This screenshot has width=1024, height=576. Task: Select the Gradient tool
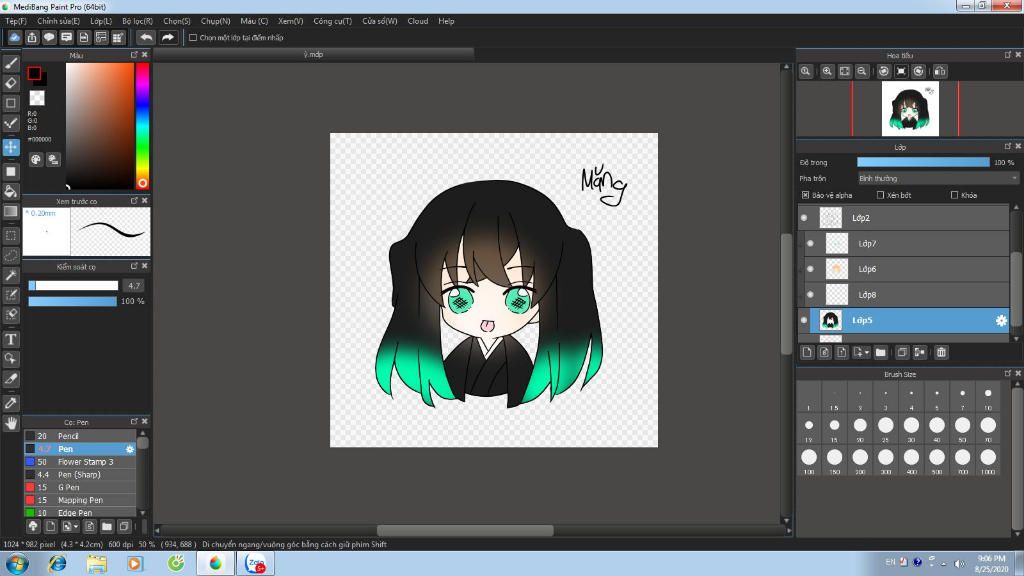11,212
